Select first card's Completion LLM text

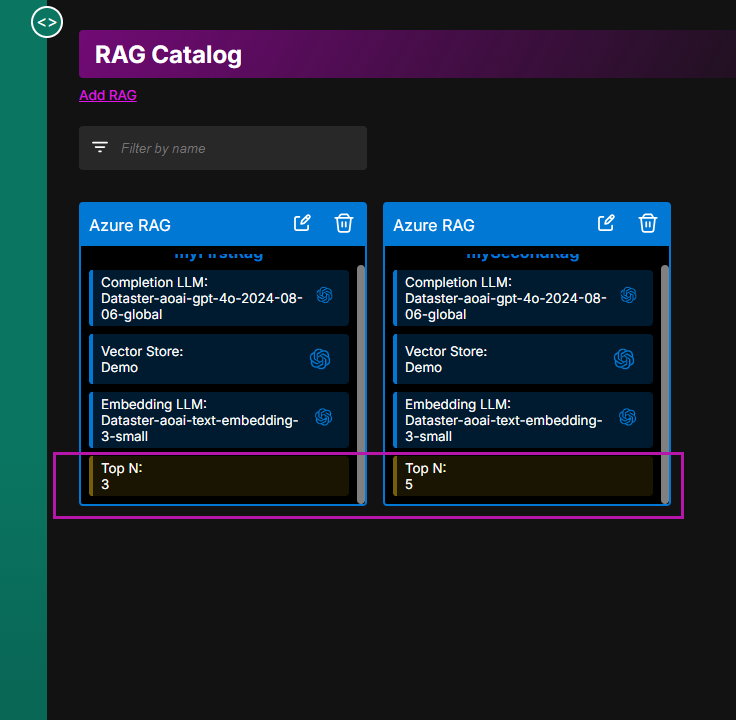[202, 299]
